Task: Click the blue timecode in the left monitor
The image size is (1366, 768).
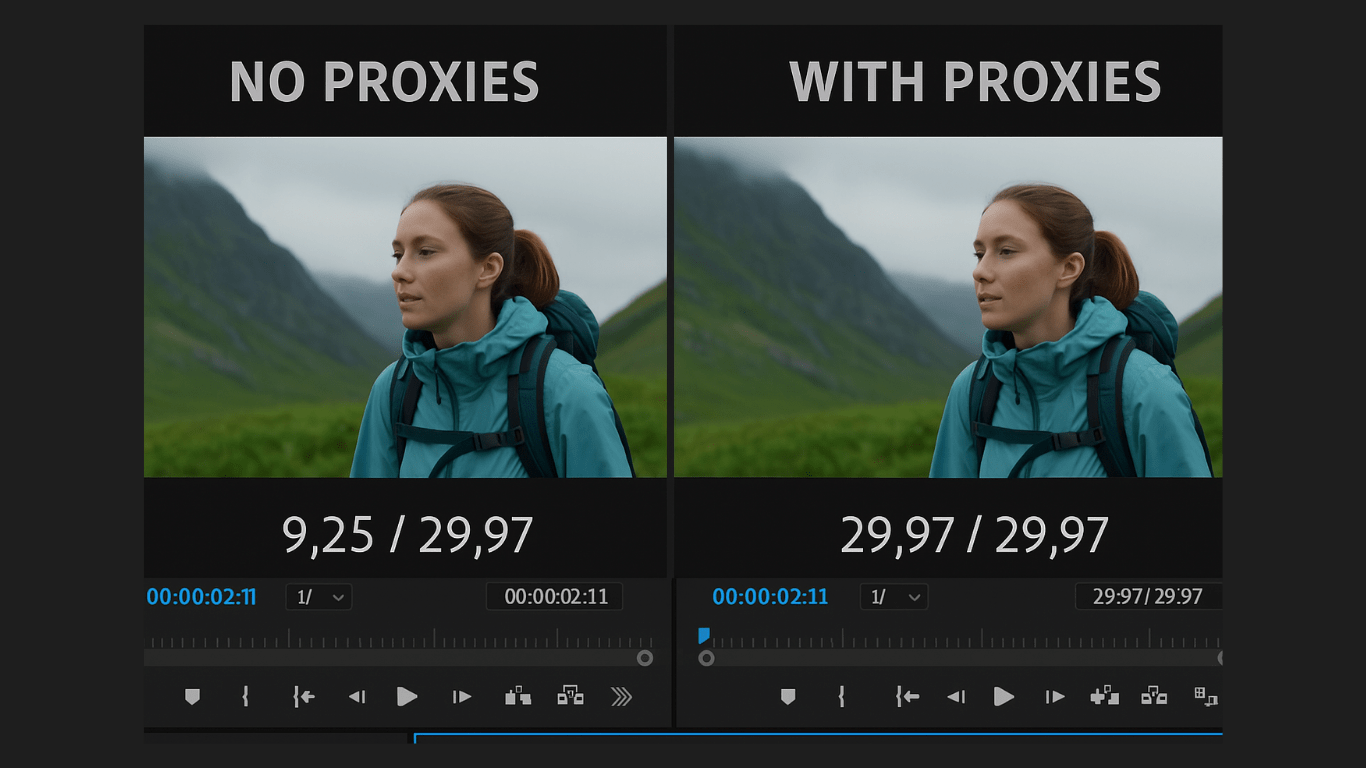Action: click(201, 597)
